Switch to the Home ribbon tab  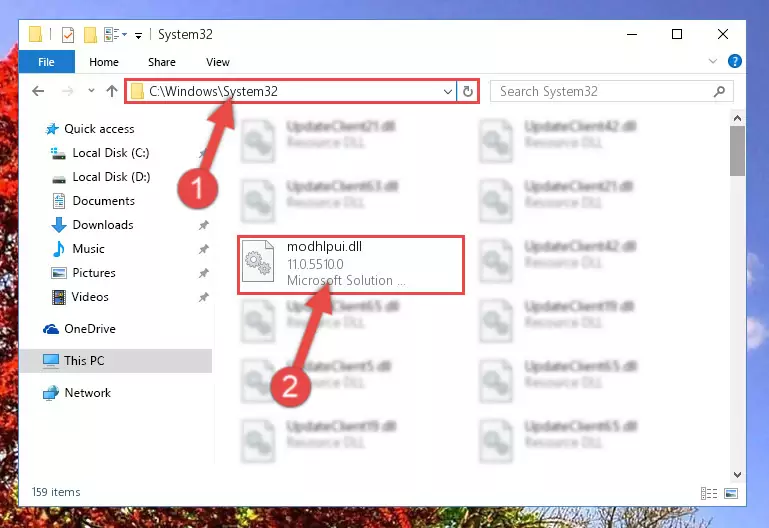(103, 62)
